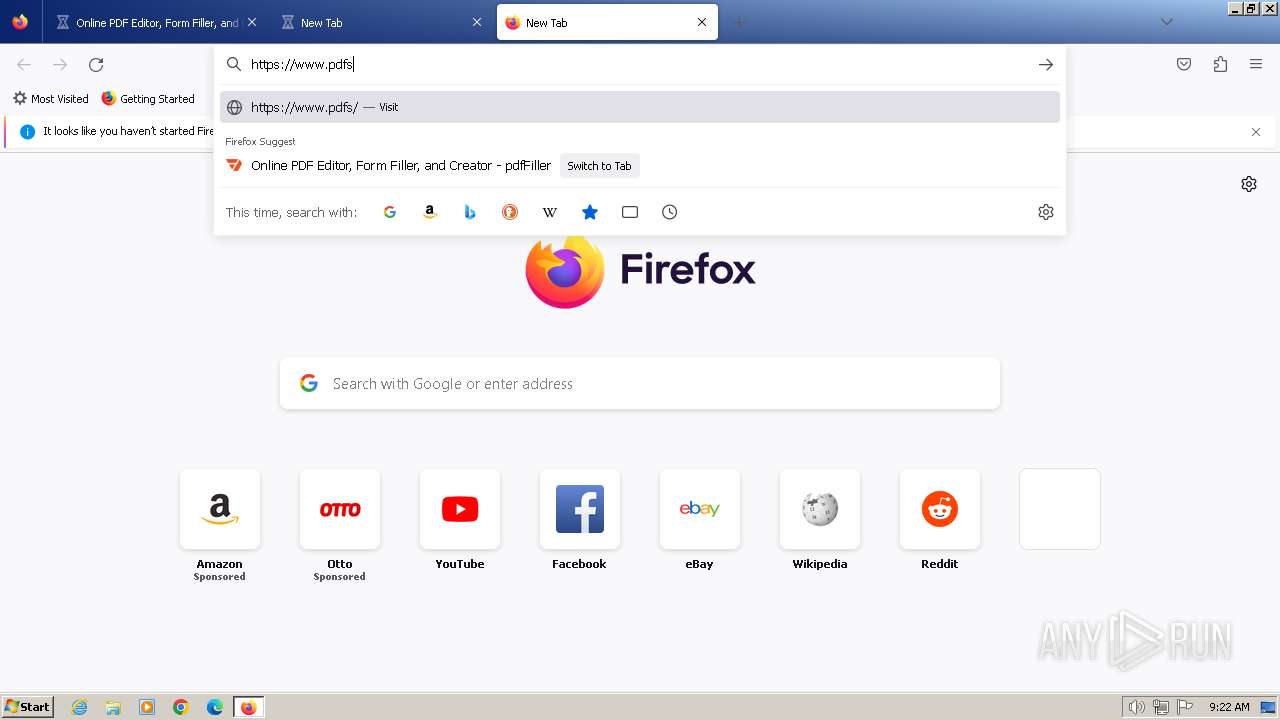Screen dimensions: 1280x720
Task: Click the Go arrow in address bar
Action: tap(1046, 64)
